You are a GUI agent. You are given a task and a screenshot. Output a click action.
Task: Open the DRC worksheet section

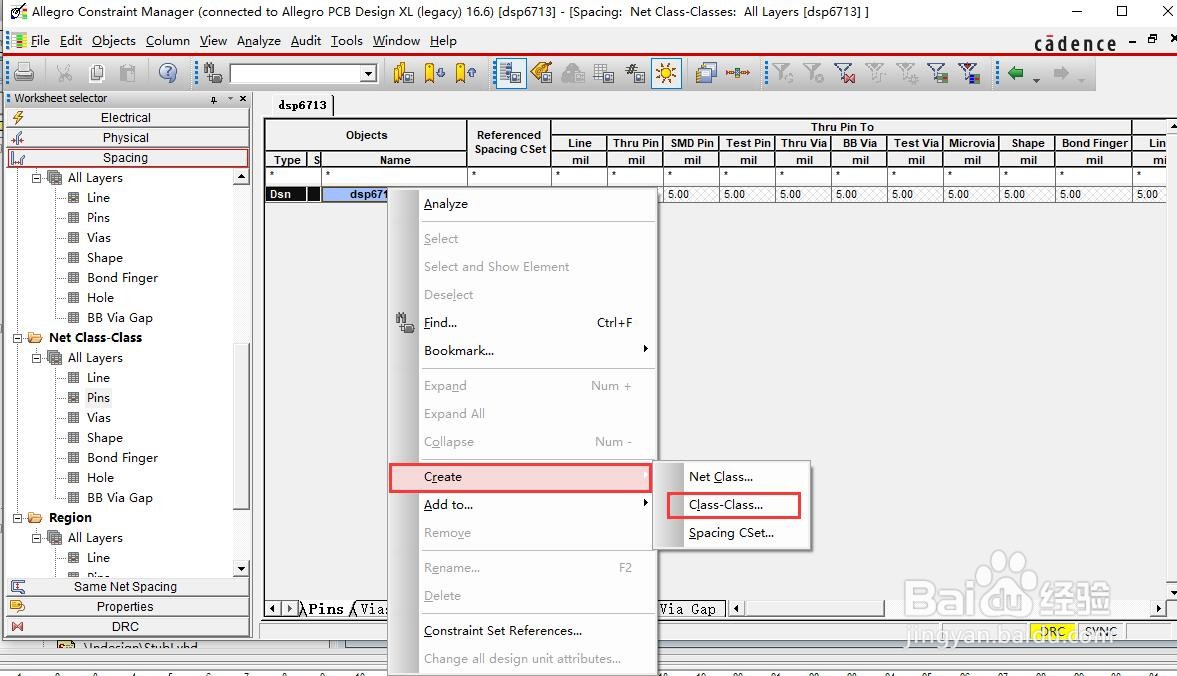coord(127,626)
